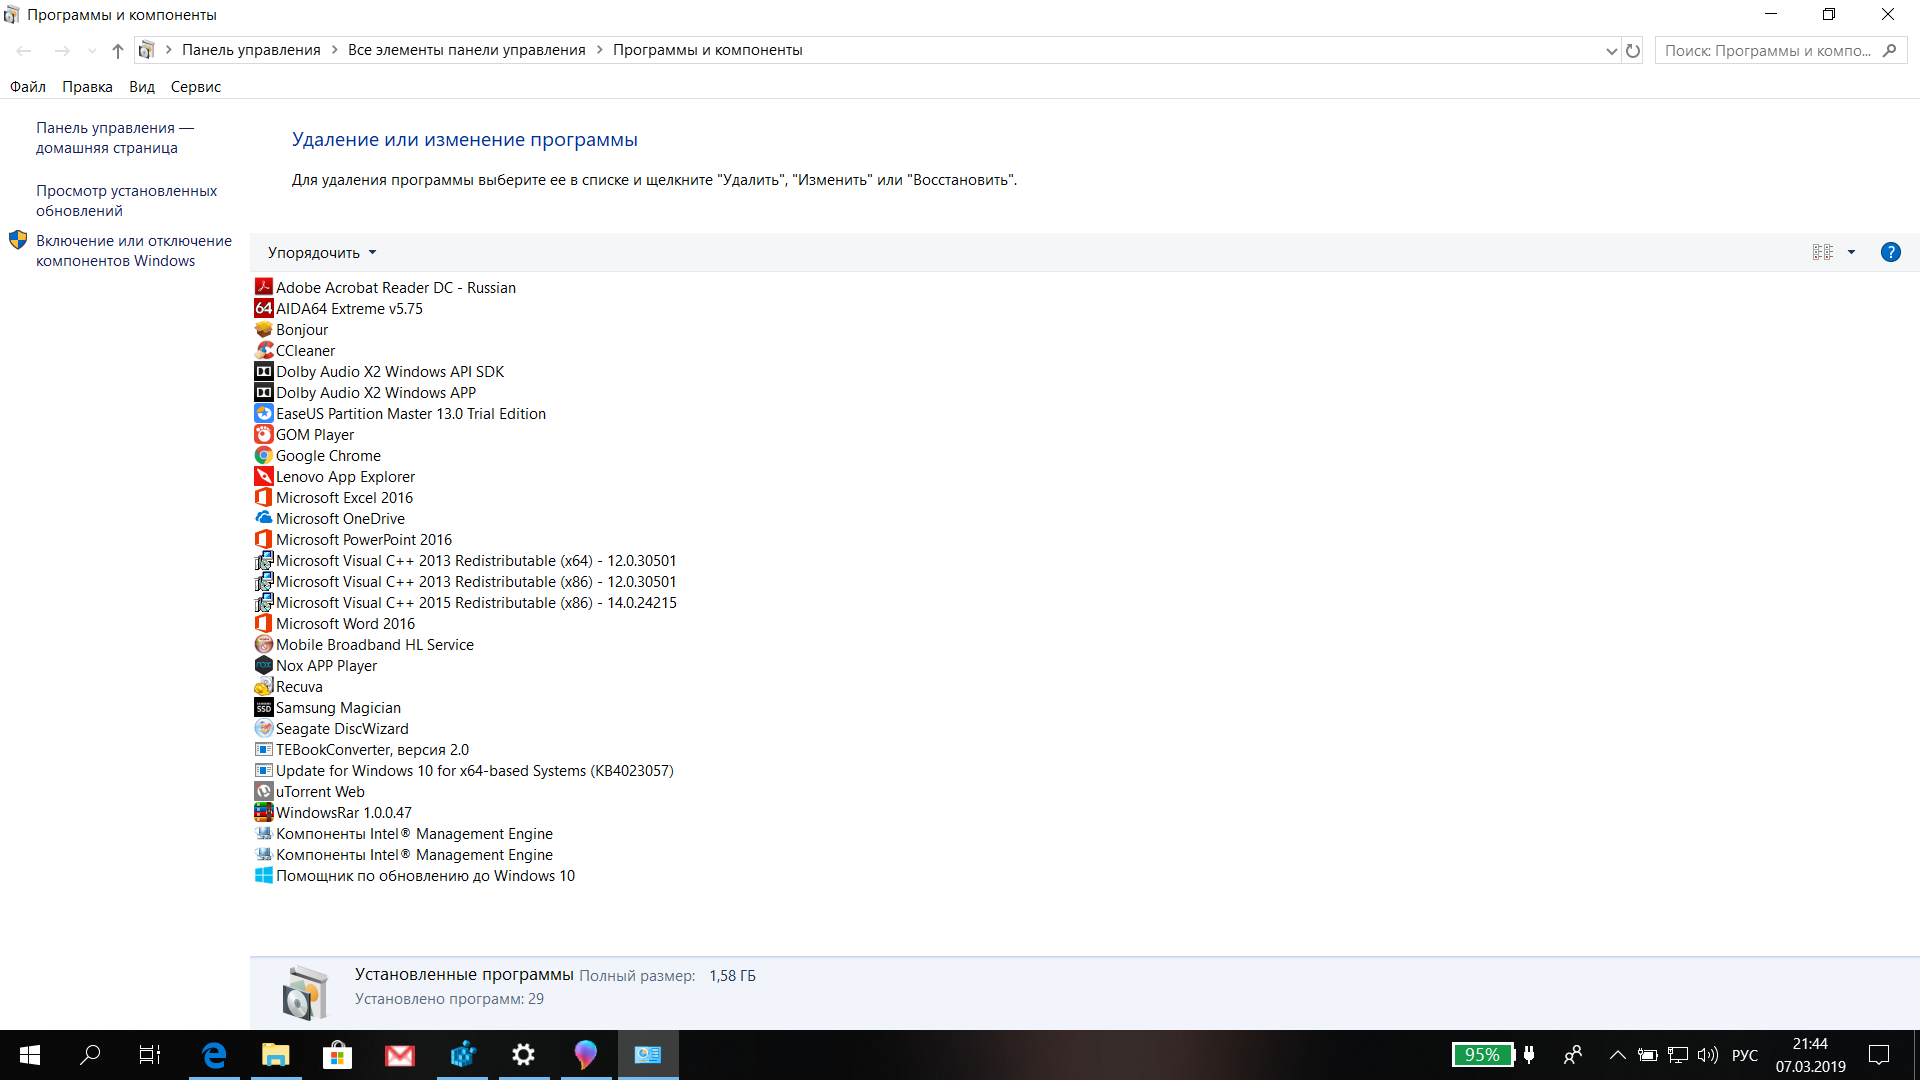The height and width of the screenshot is (1080, 1920).
Task: Select Seagate DiscWizard entry
Action: coord(332,728)
